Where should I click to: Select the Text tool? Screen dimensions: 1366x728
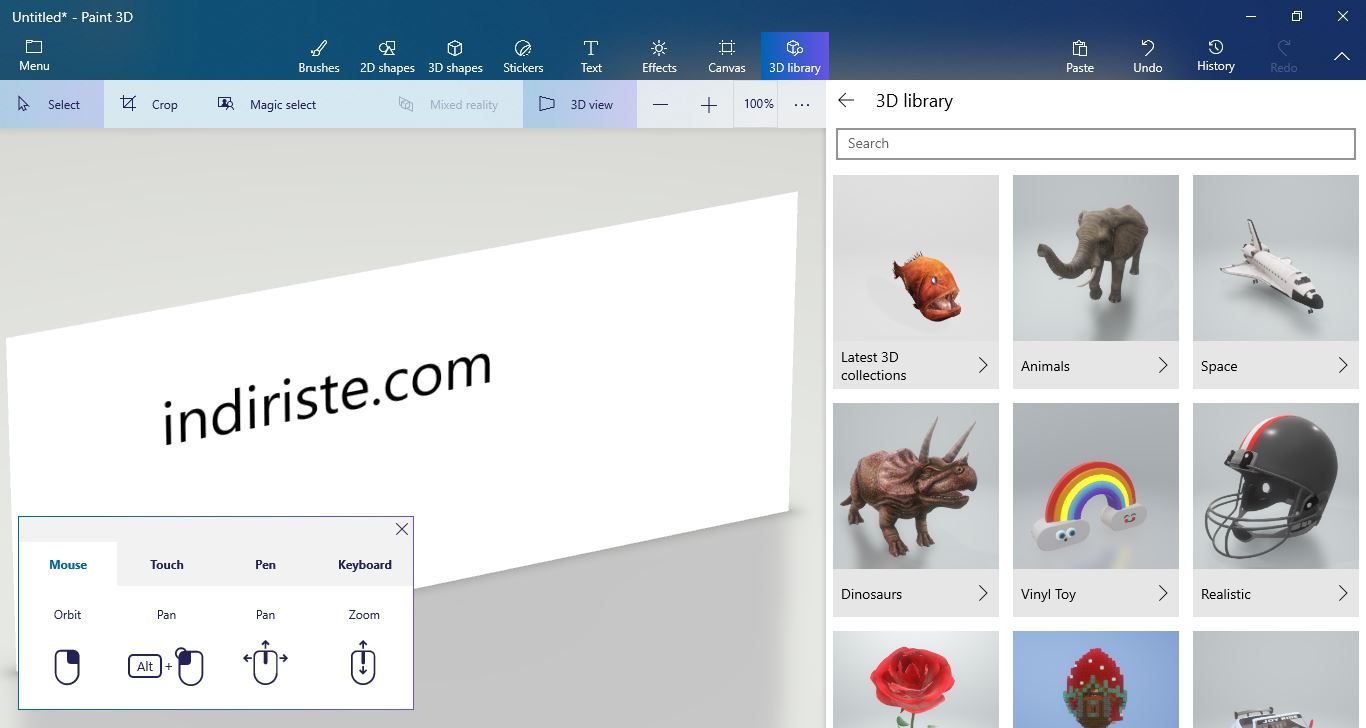tap(591, 56)
